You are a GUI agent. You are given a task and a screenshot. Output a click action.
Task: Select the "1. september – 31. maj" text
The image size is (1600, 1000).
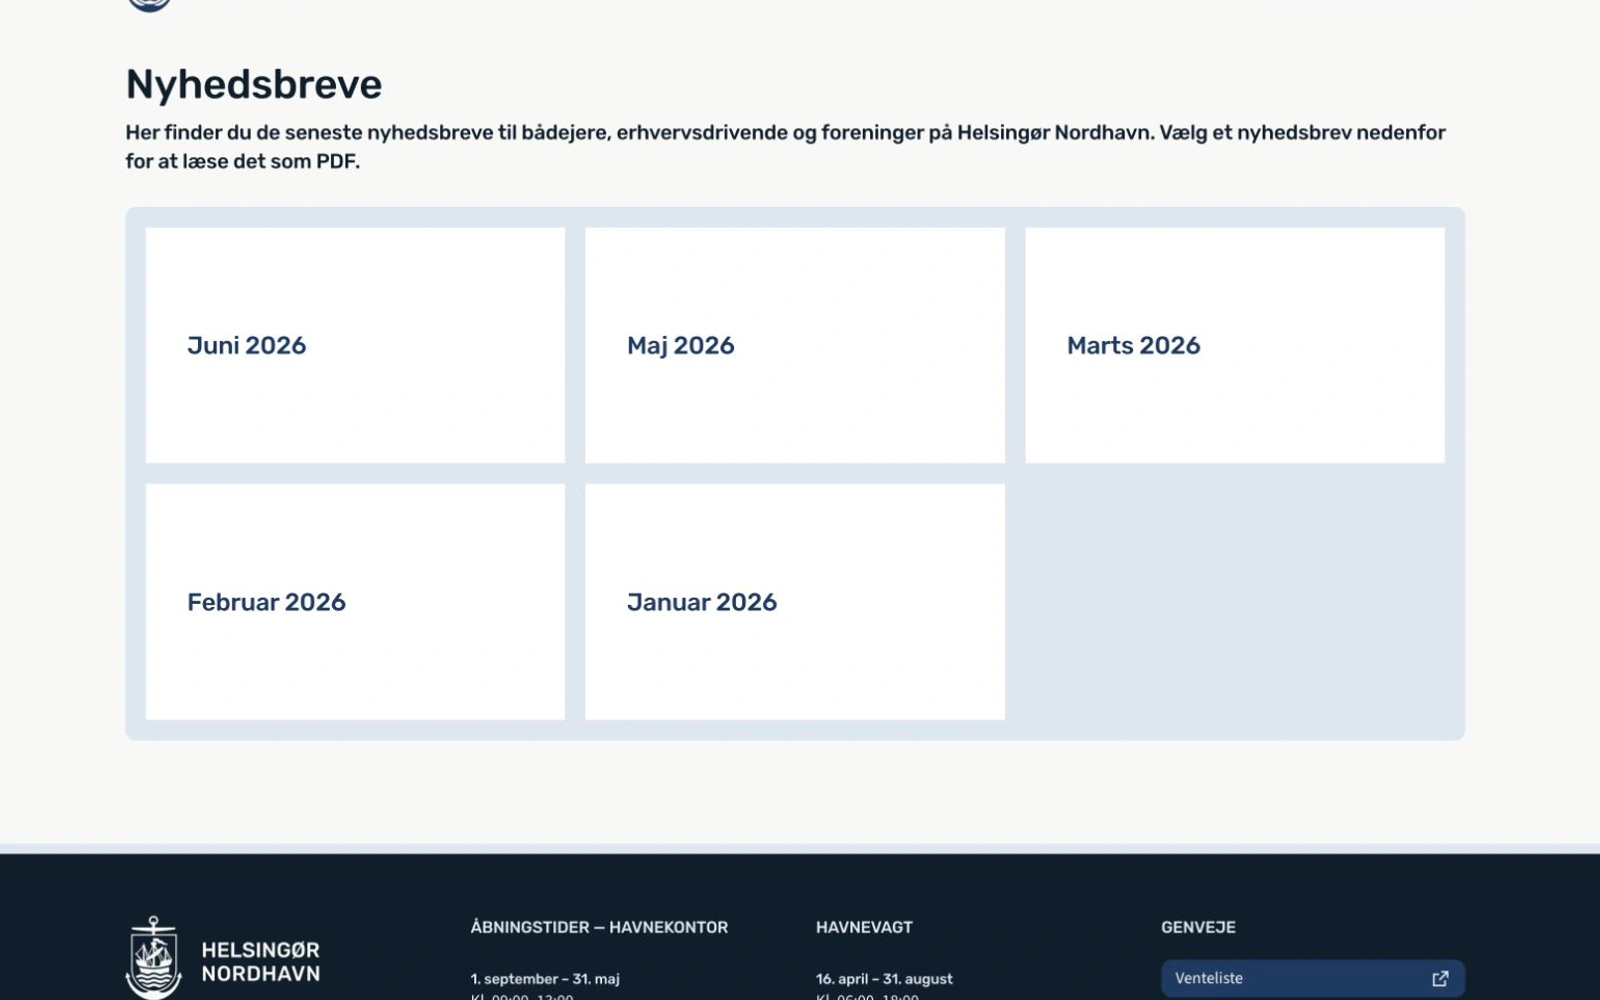point(545,979)
